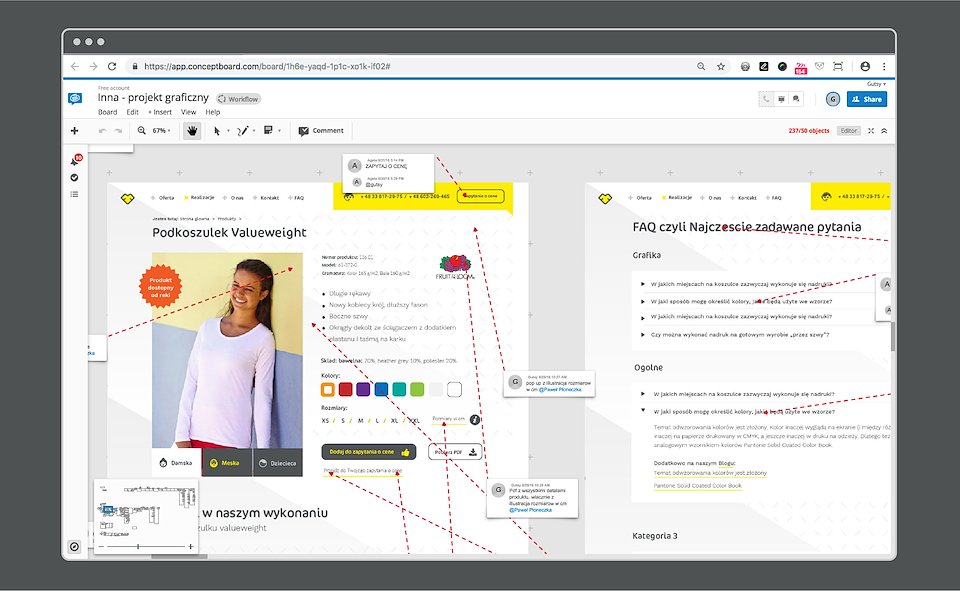Open the browser profile icon
960x591 pixels.
click(x=865, y=66)
